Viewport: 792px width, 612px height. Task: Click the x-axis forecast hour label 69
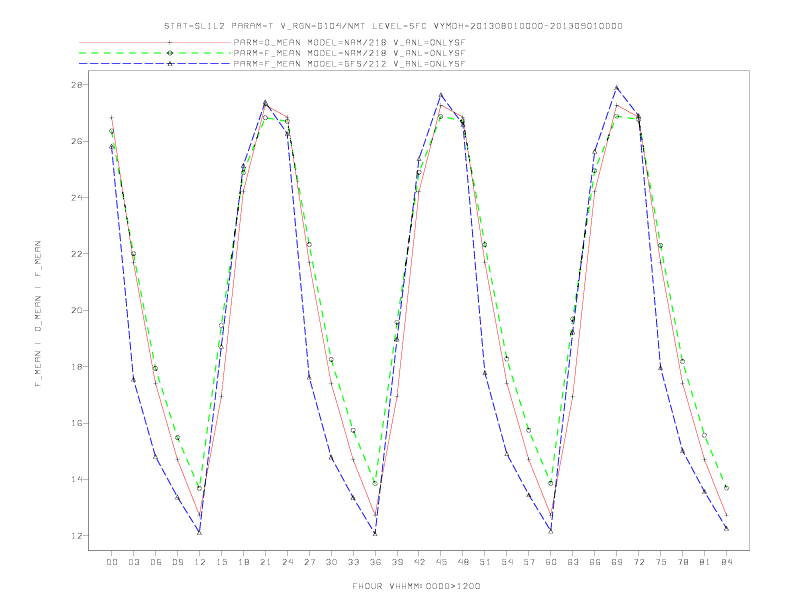coord(617,562)
